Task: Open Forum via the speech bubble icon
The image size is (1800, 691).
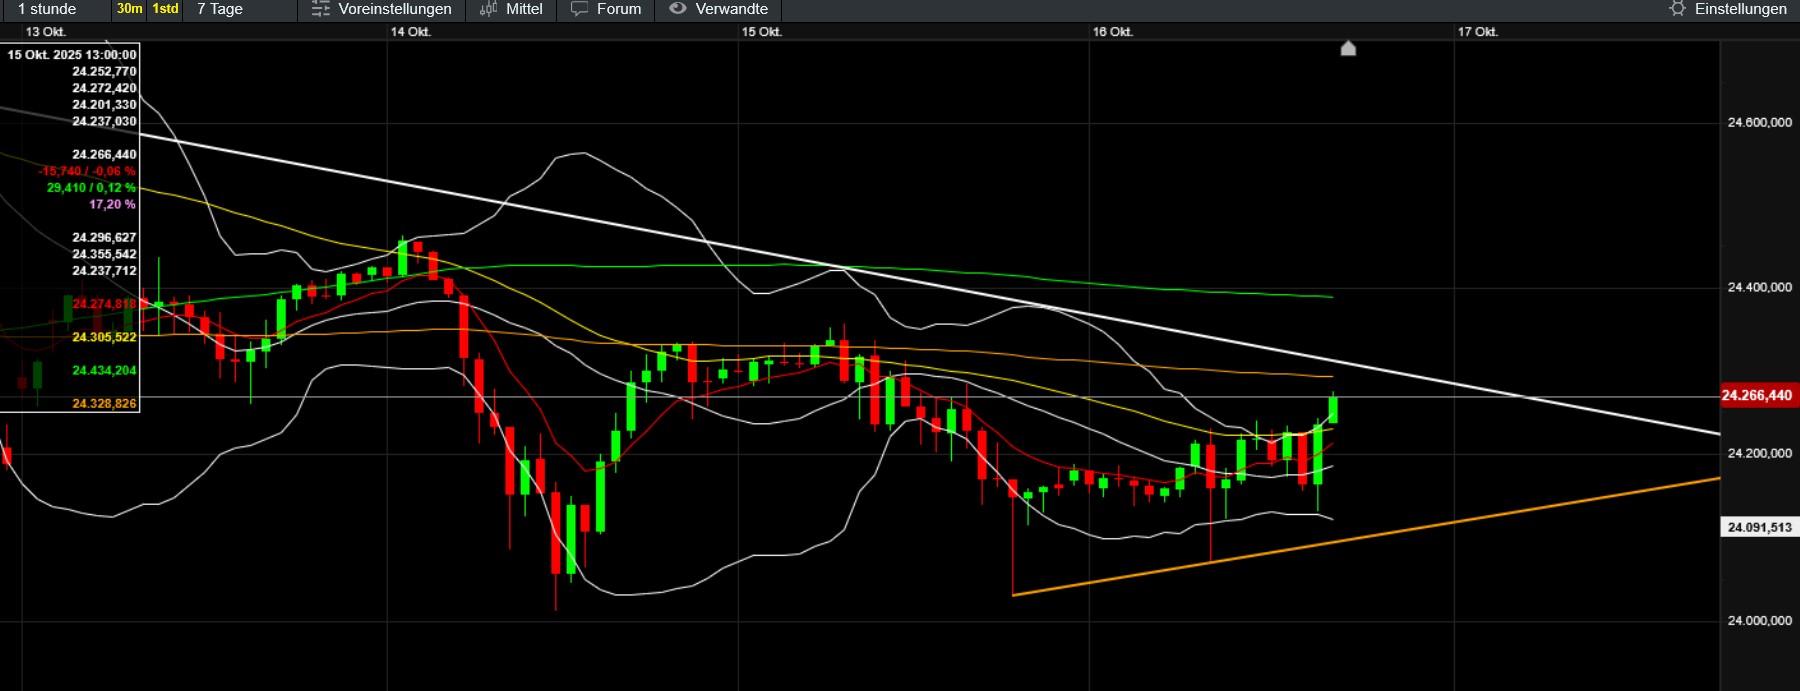Action: [x=579, y=9]
